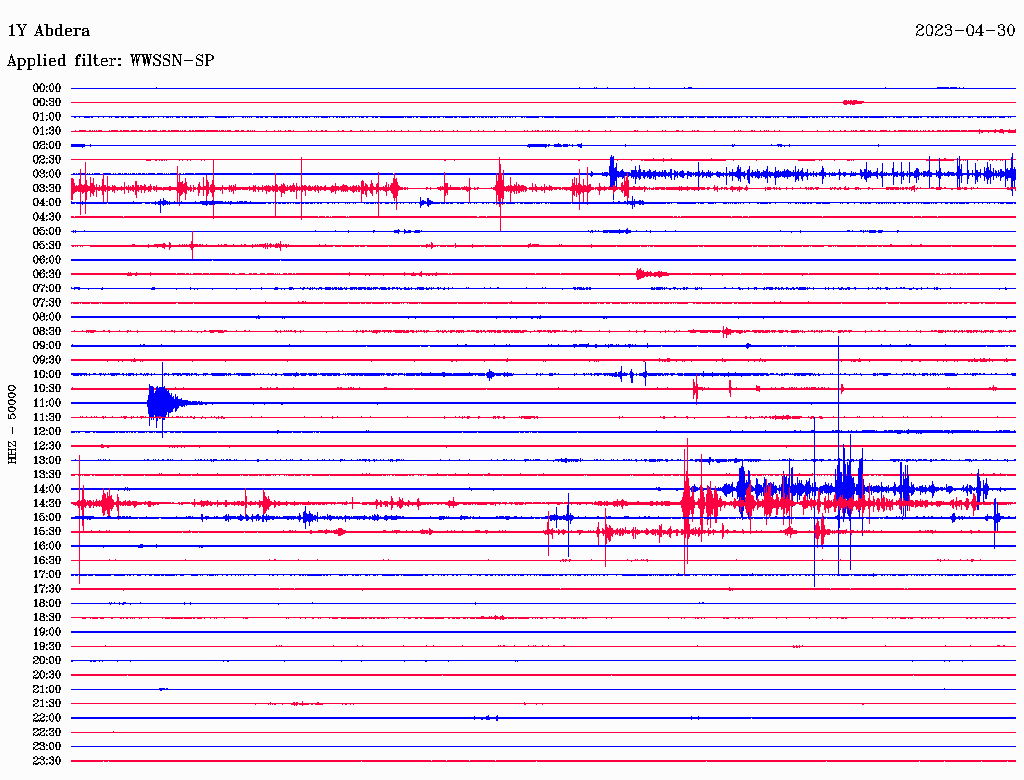The image size is (1024, 780).
Task: Click the station title '1Y Abdera'
Action: (48, 31)
